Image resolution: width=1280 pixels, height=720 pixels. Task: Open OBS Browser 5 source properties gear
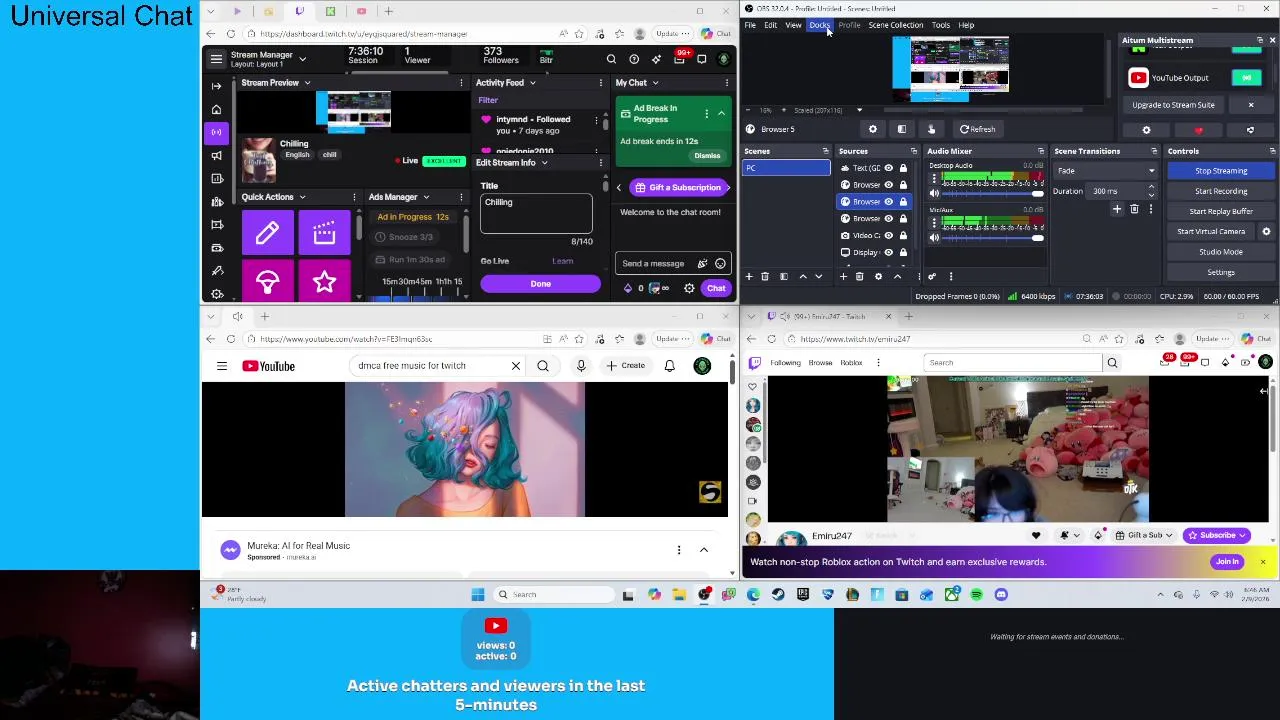(x=873, y=129)
